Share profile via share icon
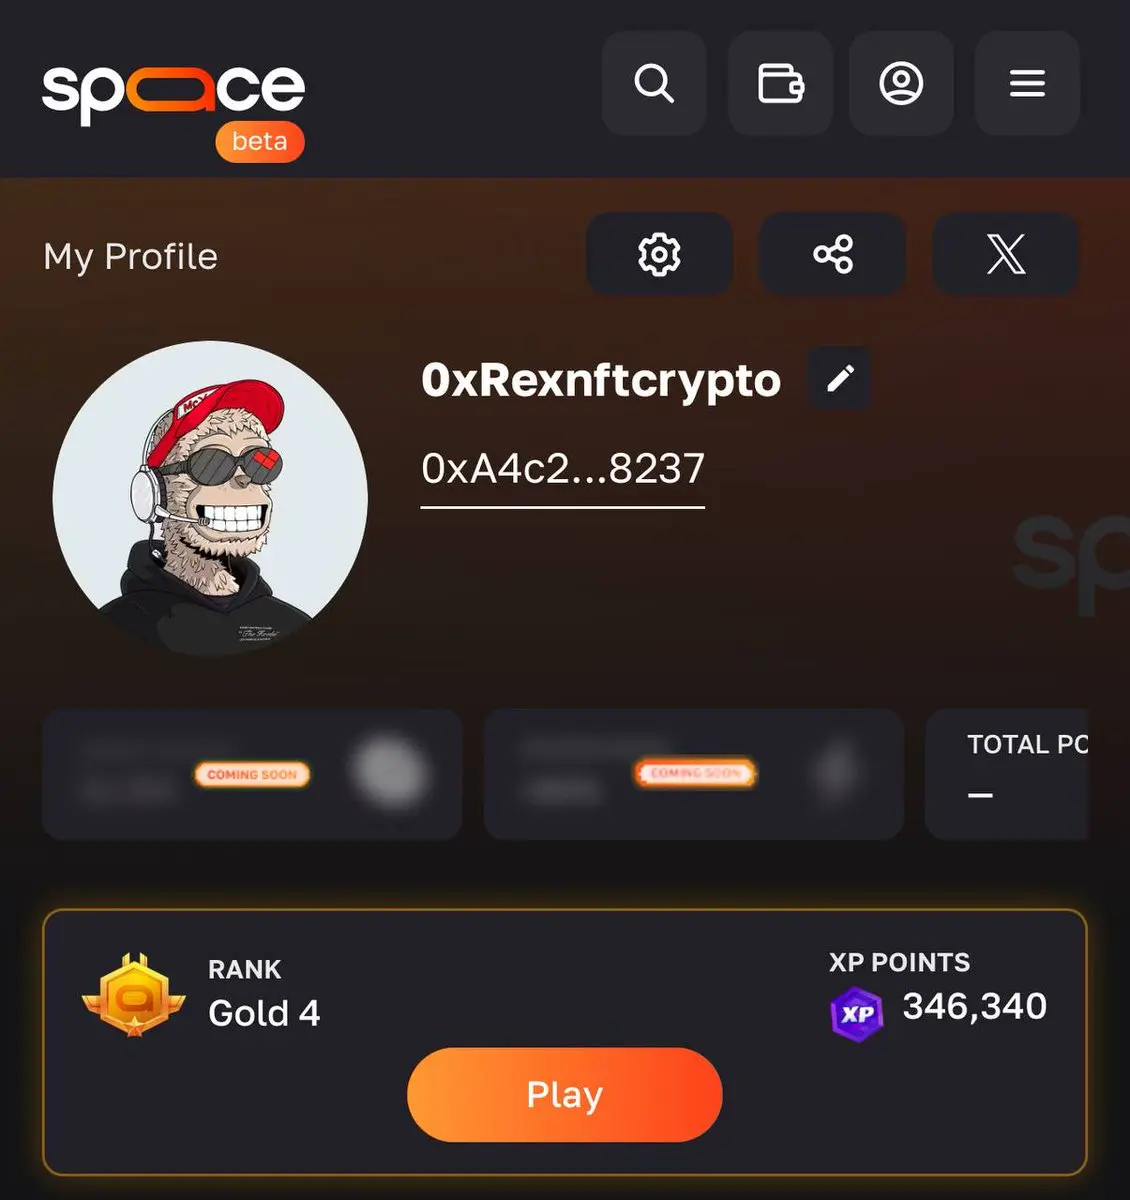Viewport: 1130px width, 1200px height. point(833,254)
